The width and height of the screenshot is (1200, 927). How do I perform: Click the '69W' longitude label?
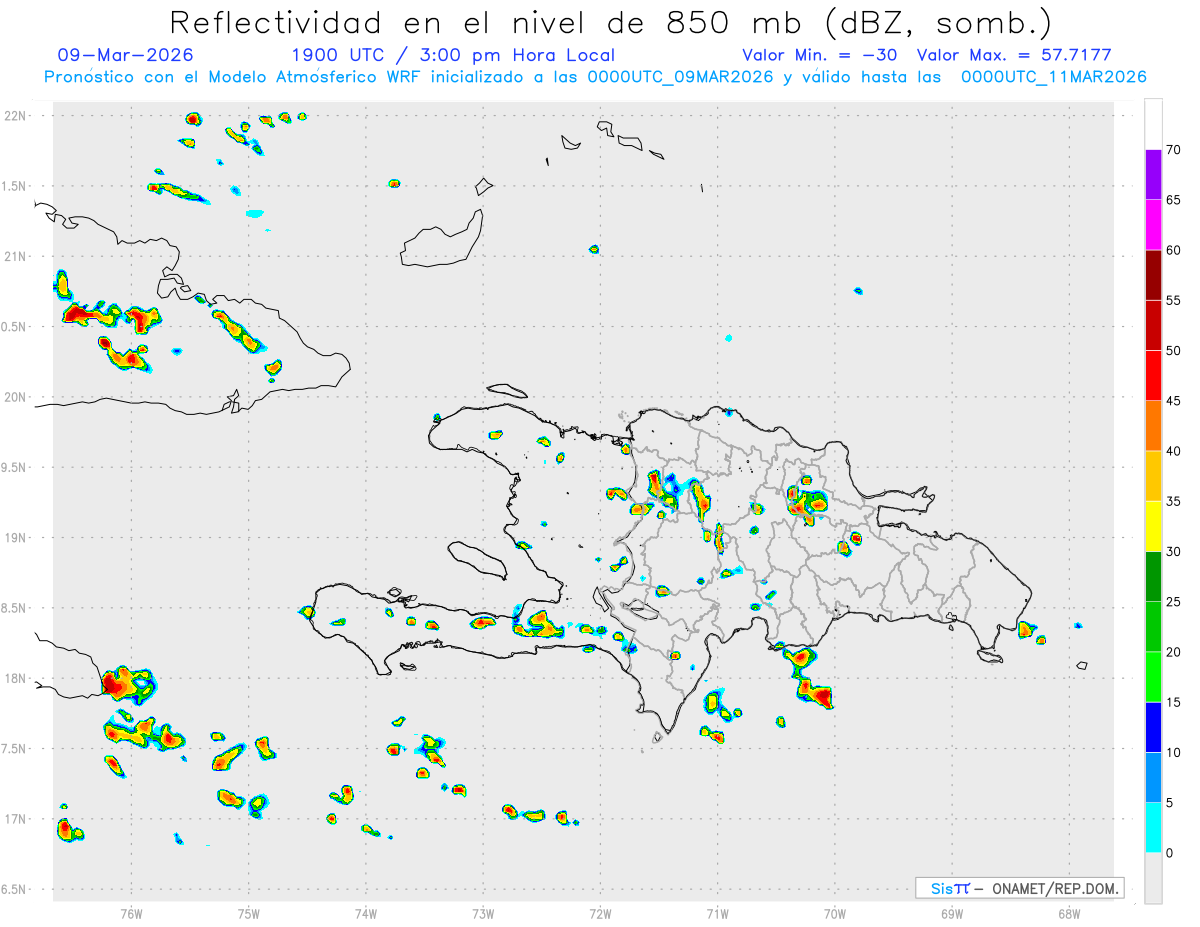tap(951, 913)
